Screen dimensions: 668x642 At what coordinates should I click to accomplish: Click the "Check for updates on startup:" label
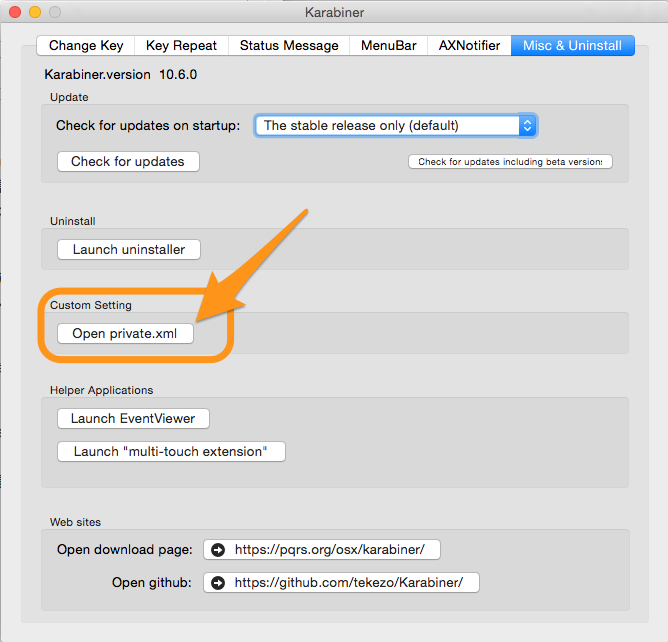click(x=148, y=125)
